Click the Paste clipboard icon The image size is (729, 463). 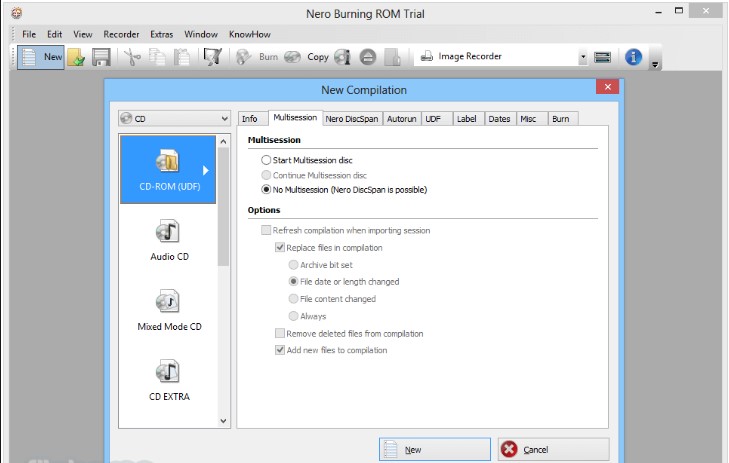(182, 57)
